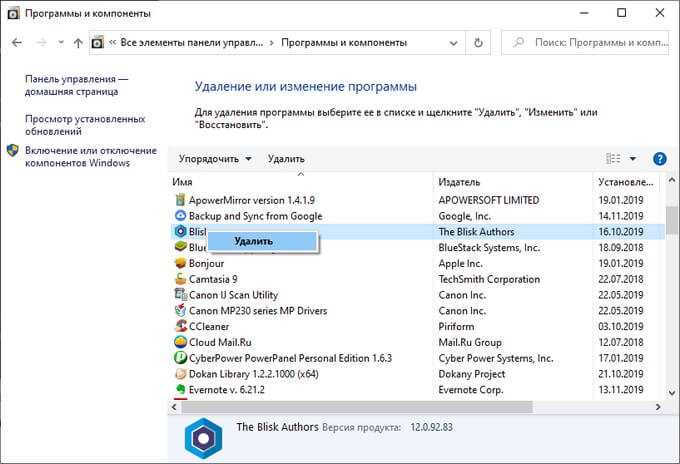Click the horizontal scrollbar right arrow
The height and width of the screenshot is (464, 680).
pos(658,407)
